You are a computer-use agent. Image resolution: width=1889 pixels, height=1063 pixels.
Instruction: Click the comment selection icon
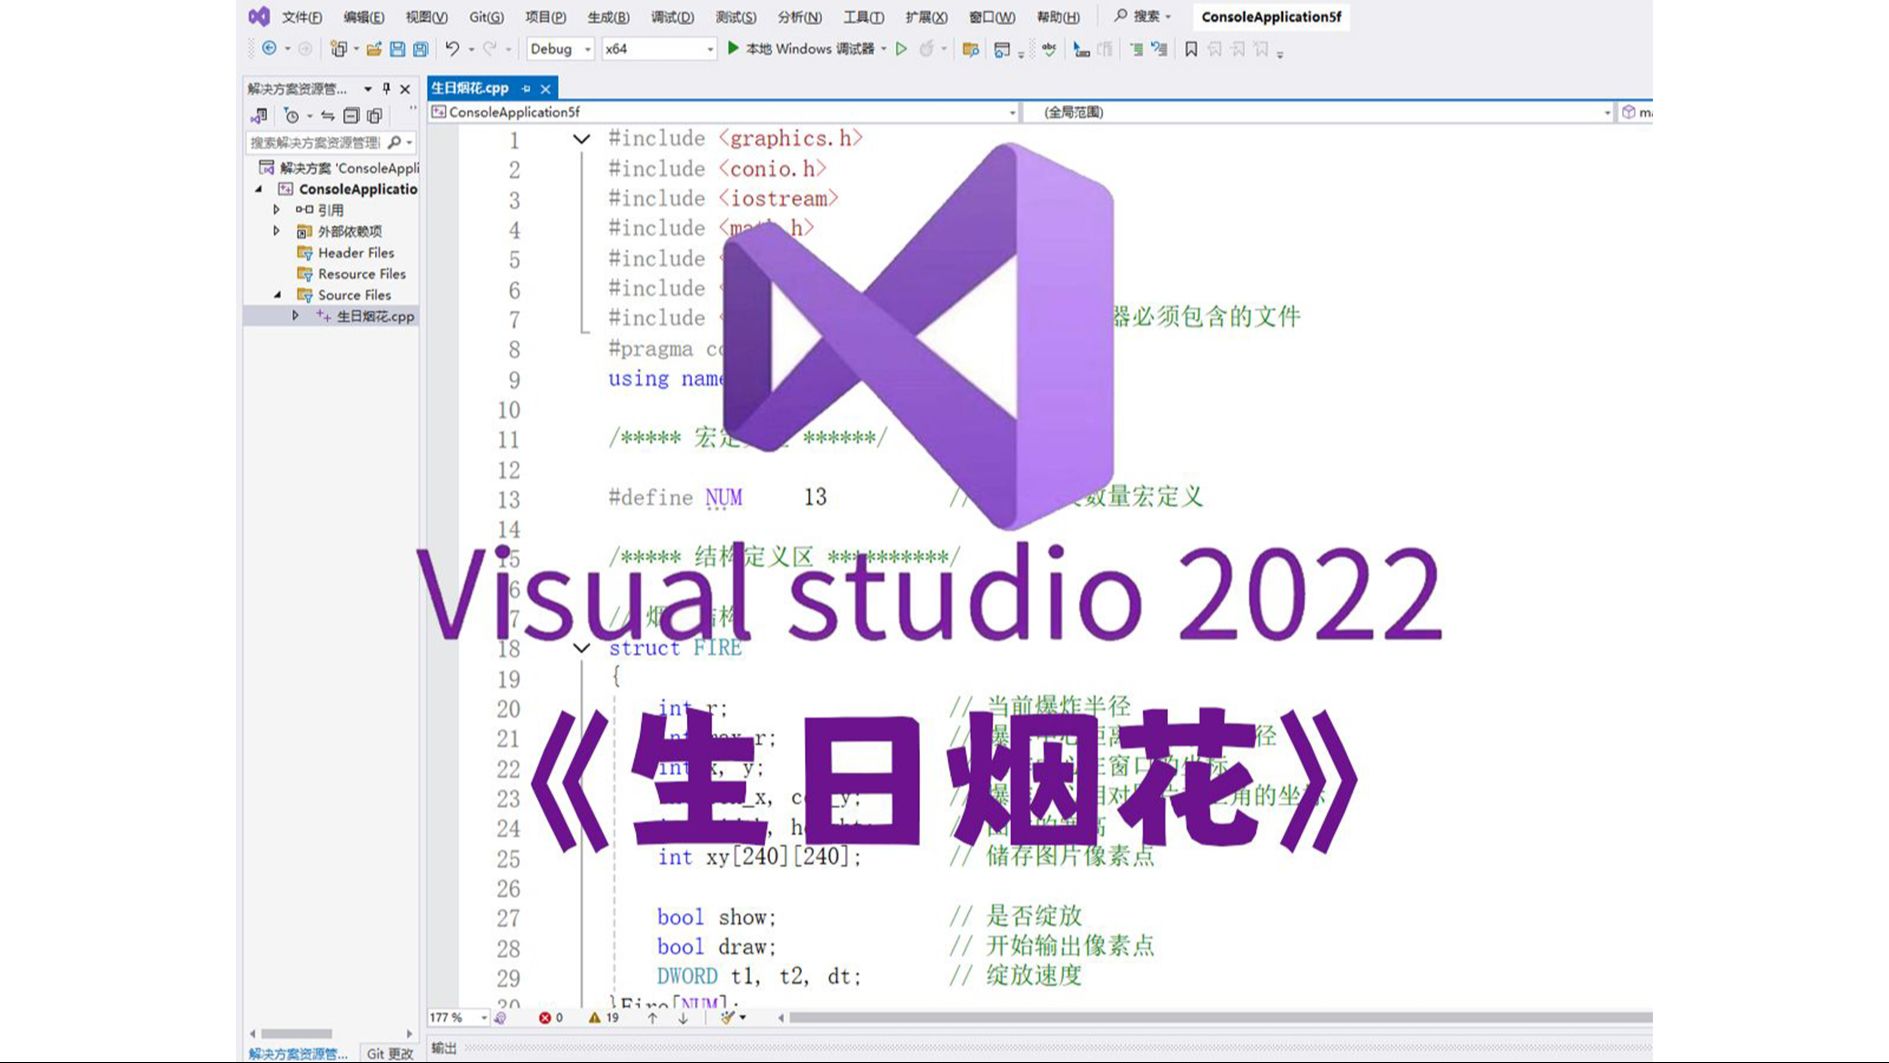click(x=1136, y=48)
